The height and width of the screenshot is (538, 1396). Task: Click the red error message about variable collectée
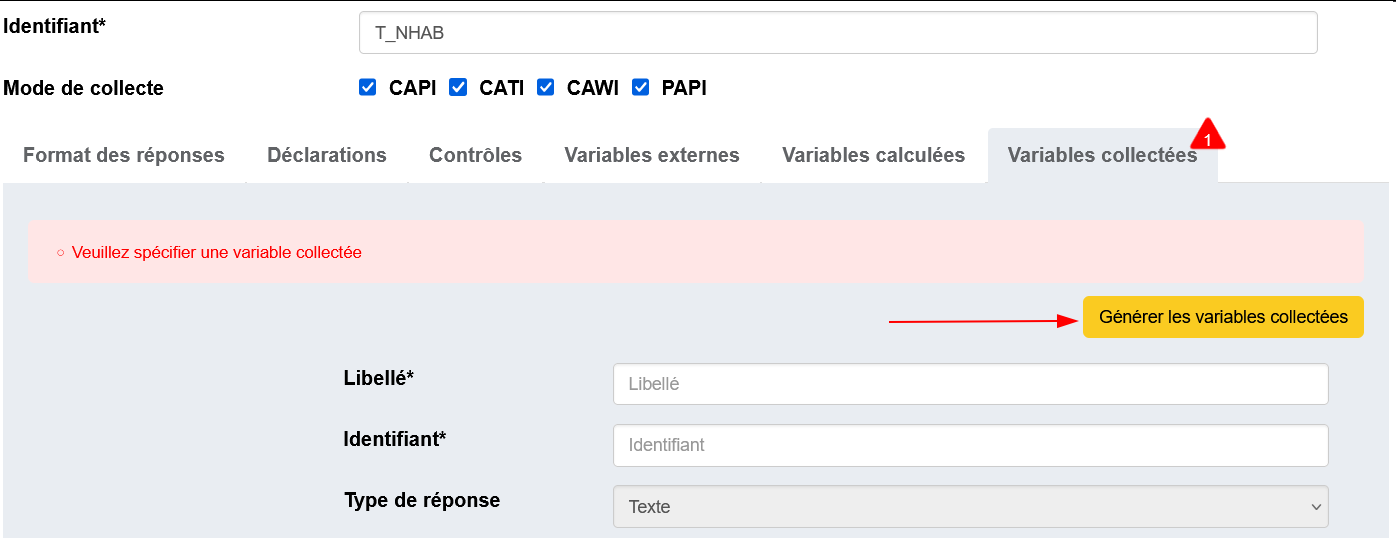(x=216, y=252)
